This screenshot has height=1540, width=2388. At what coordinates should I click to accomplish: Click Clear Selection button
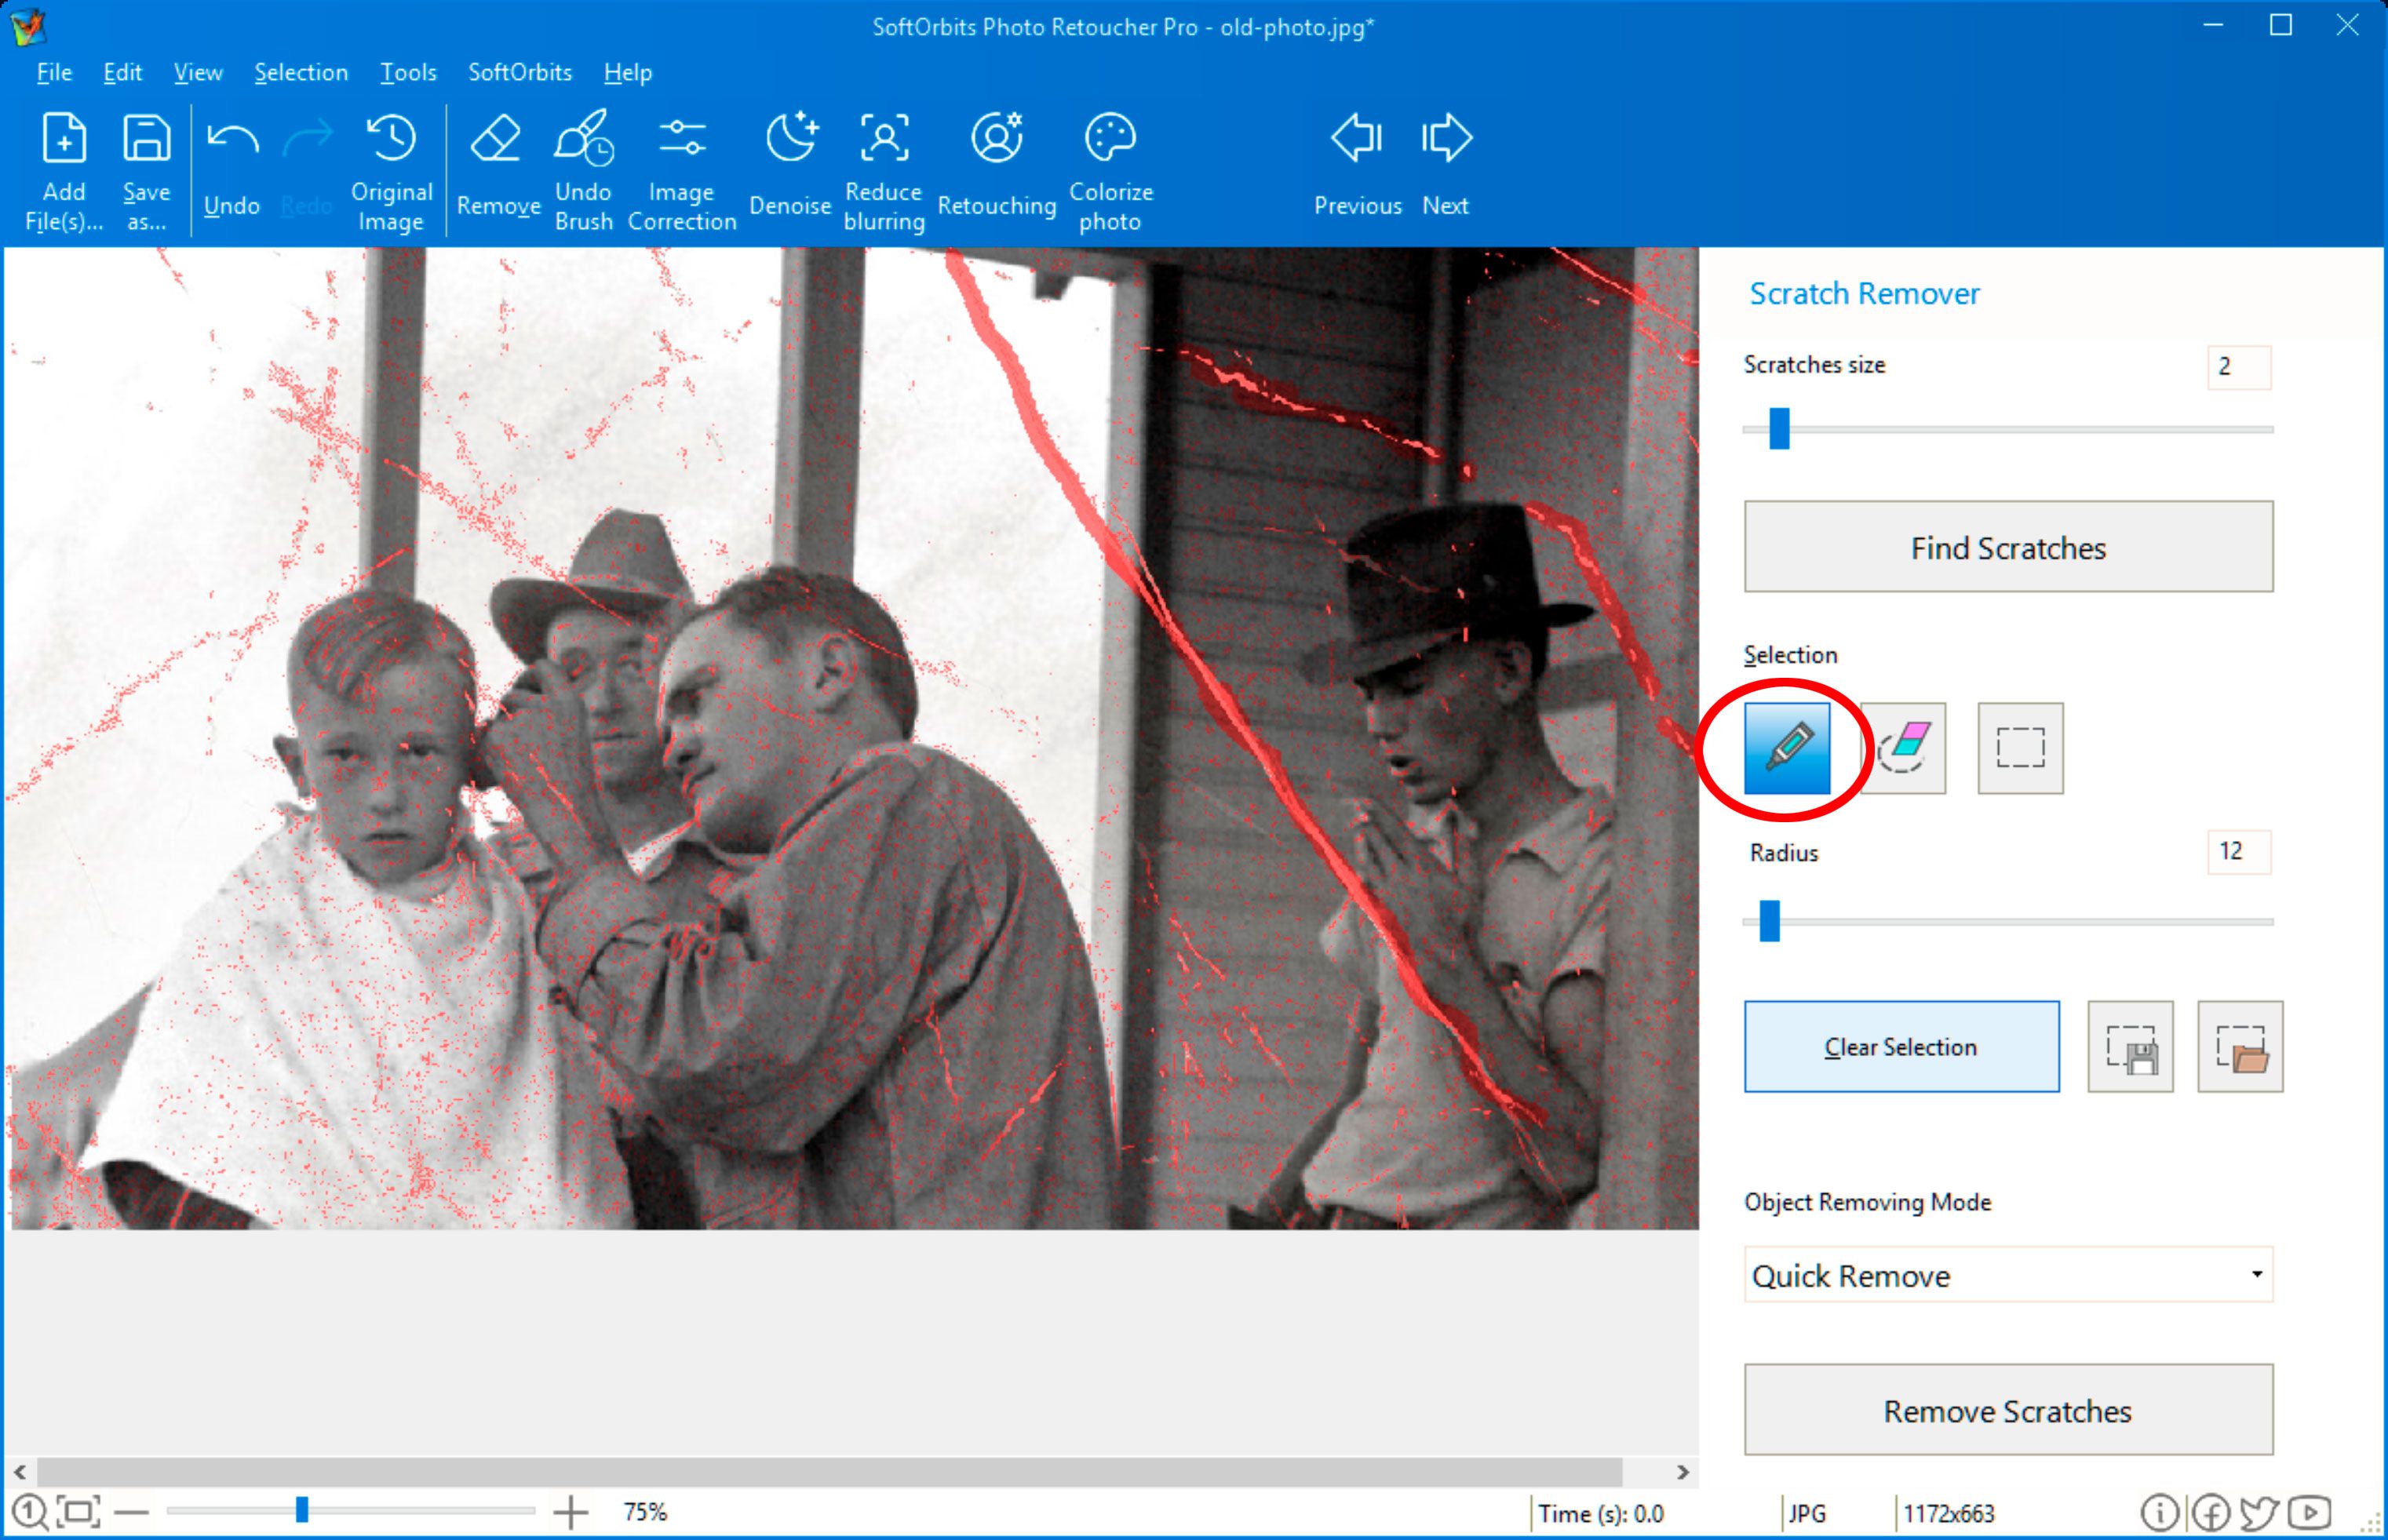[1899, 1046]
